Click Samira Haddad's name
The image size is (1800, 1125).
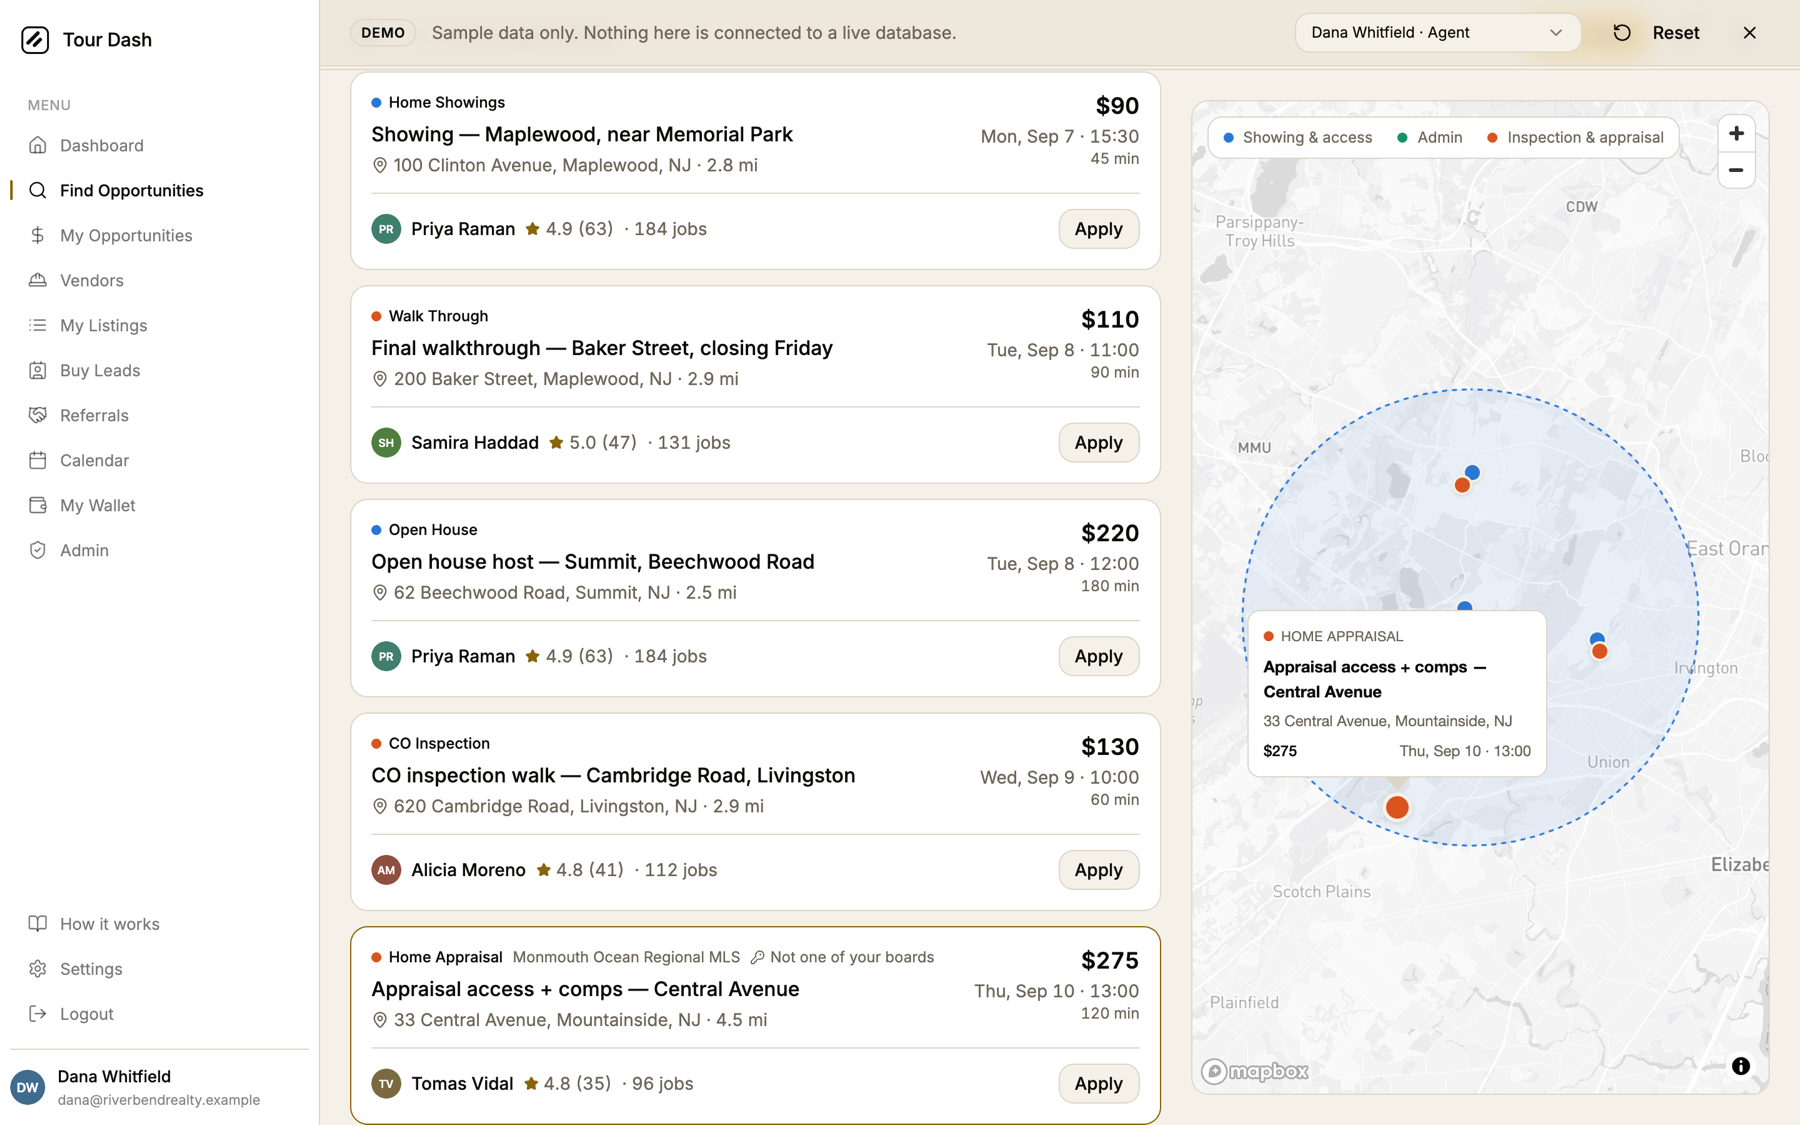point(475,443)
